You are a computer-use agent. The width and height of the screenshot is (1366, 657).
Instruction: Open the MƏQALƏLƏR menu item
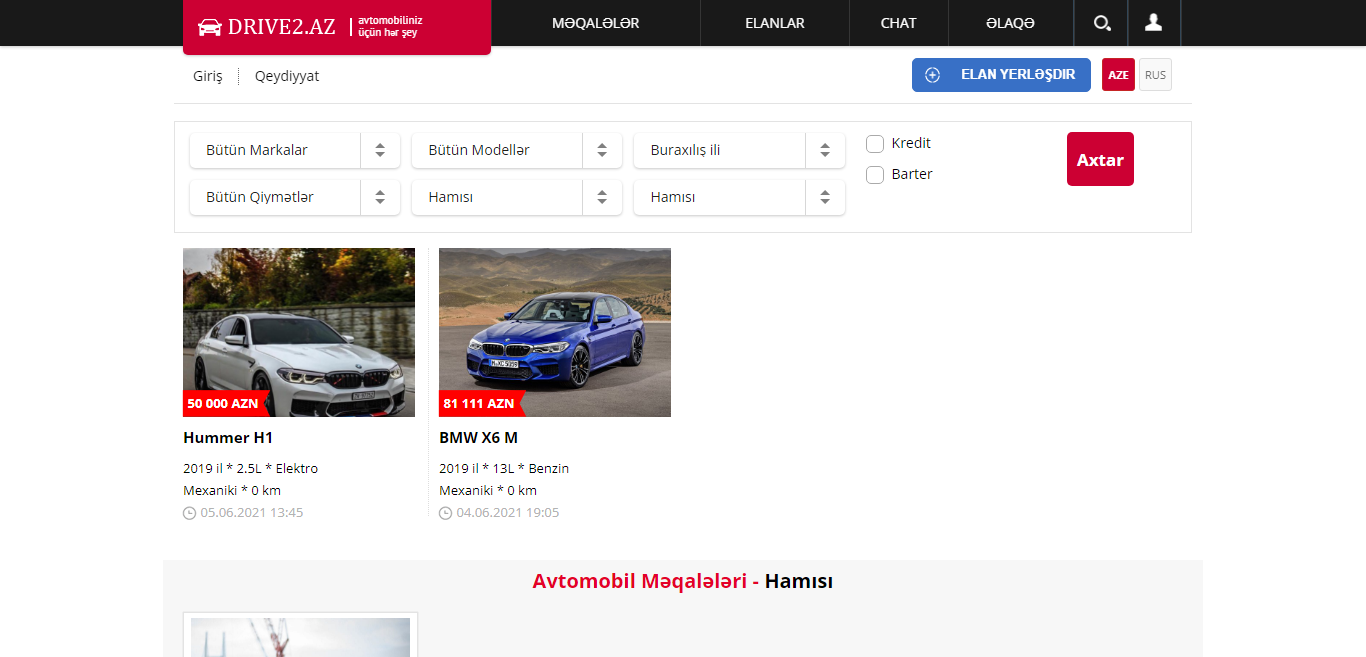(x=596, y=22)
